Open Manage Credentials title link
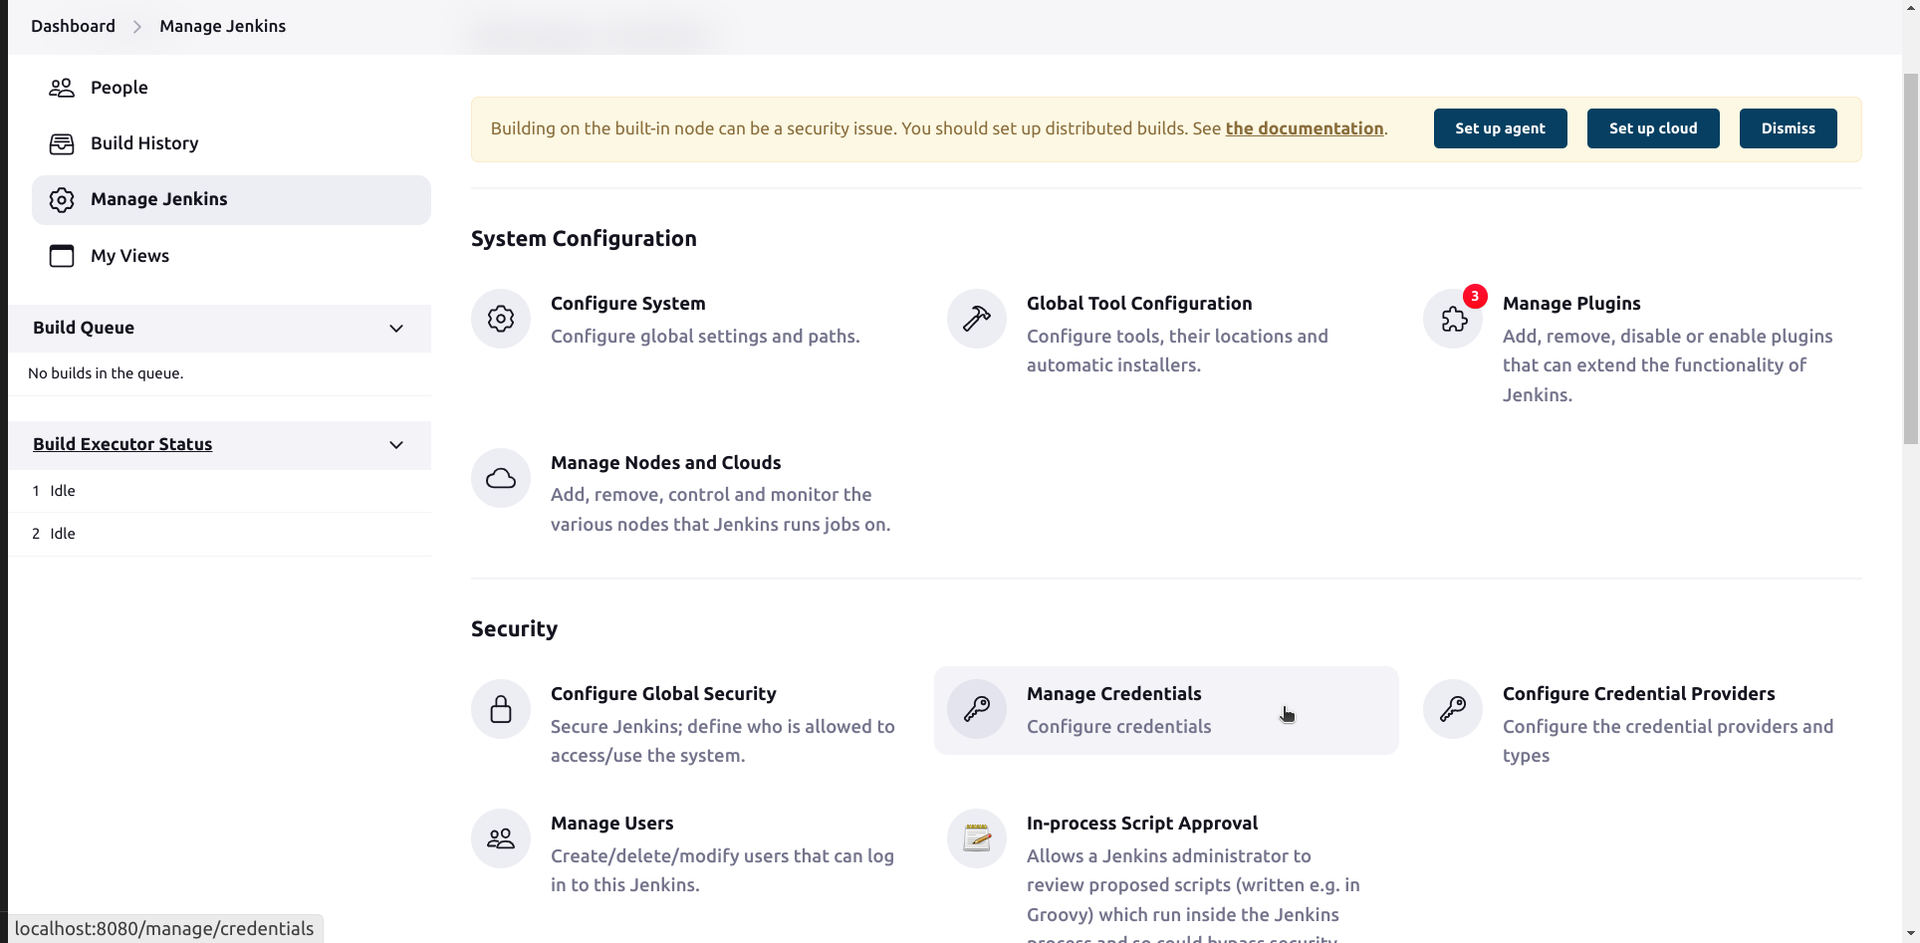This screenshot has width=1920, height=943. pyautogui.click(x=1114, y=694)
